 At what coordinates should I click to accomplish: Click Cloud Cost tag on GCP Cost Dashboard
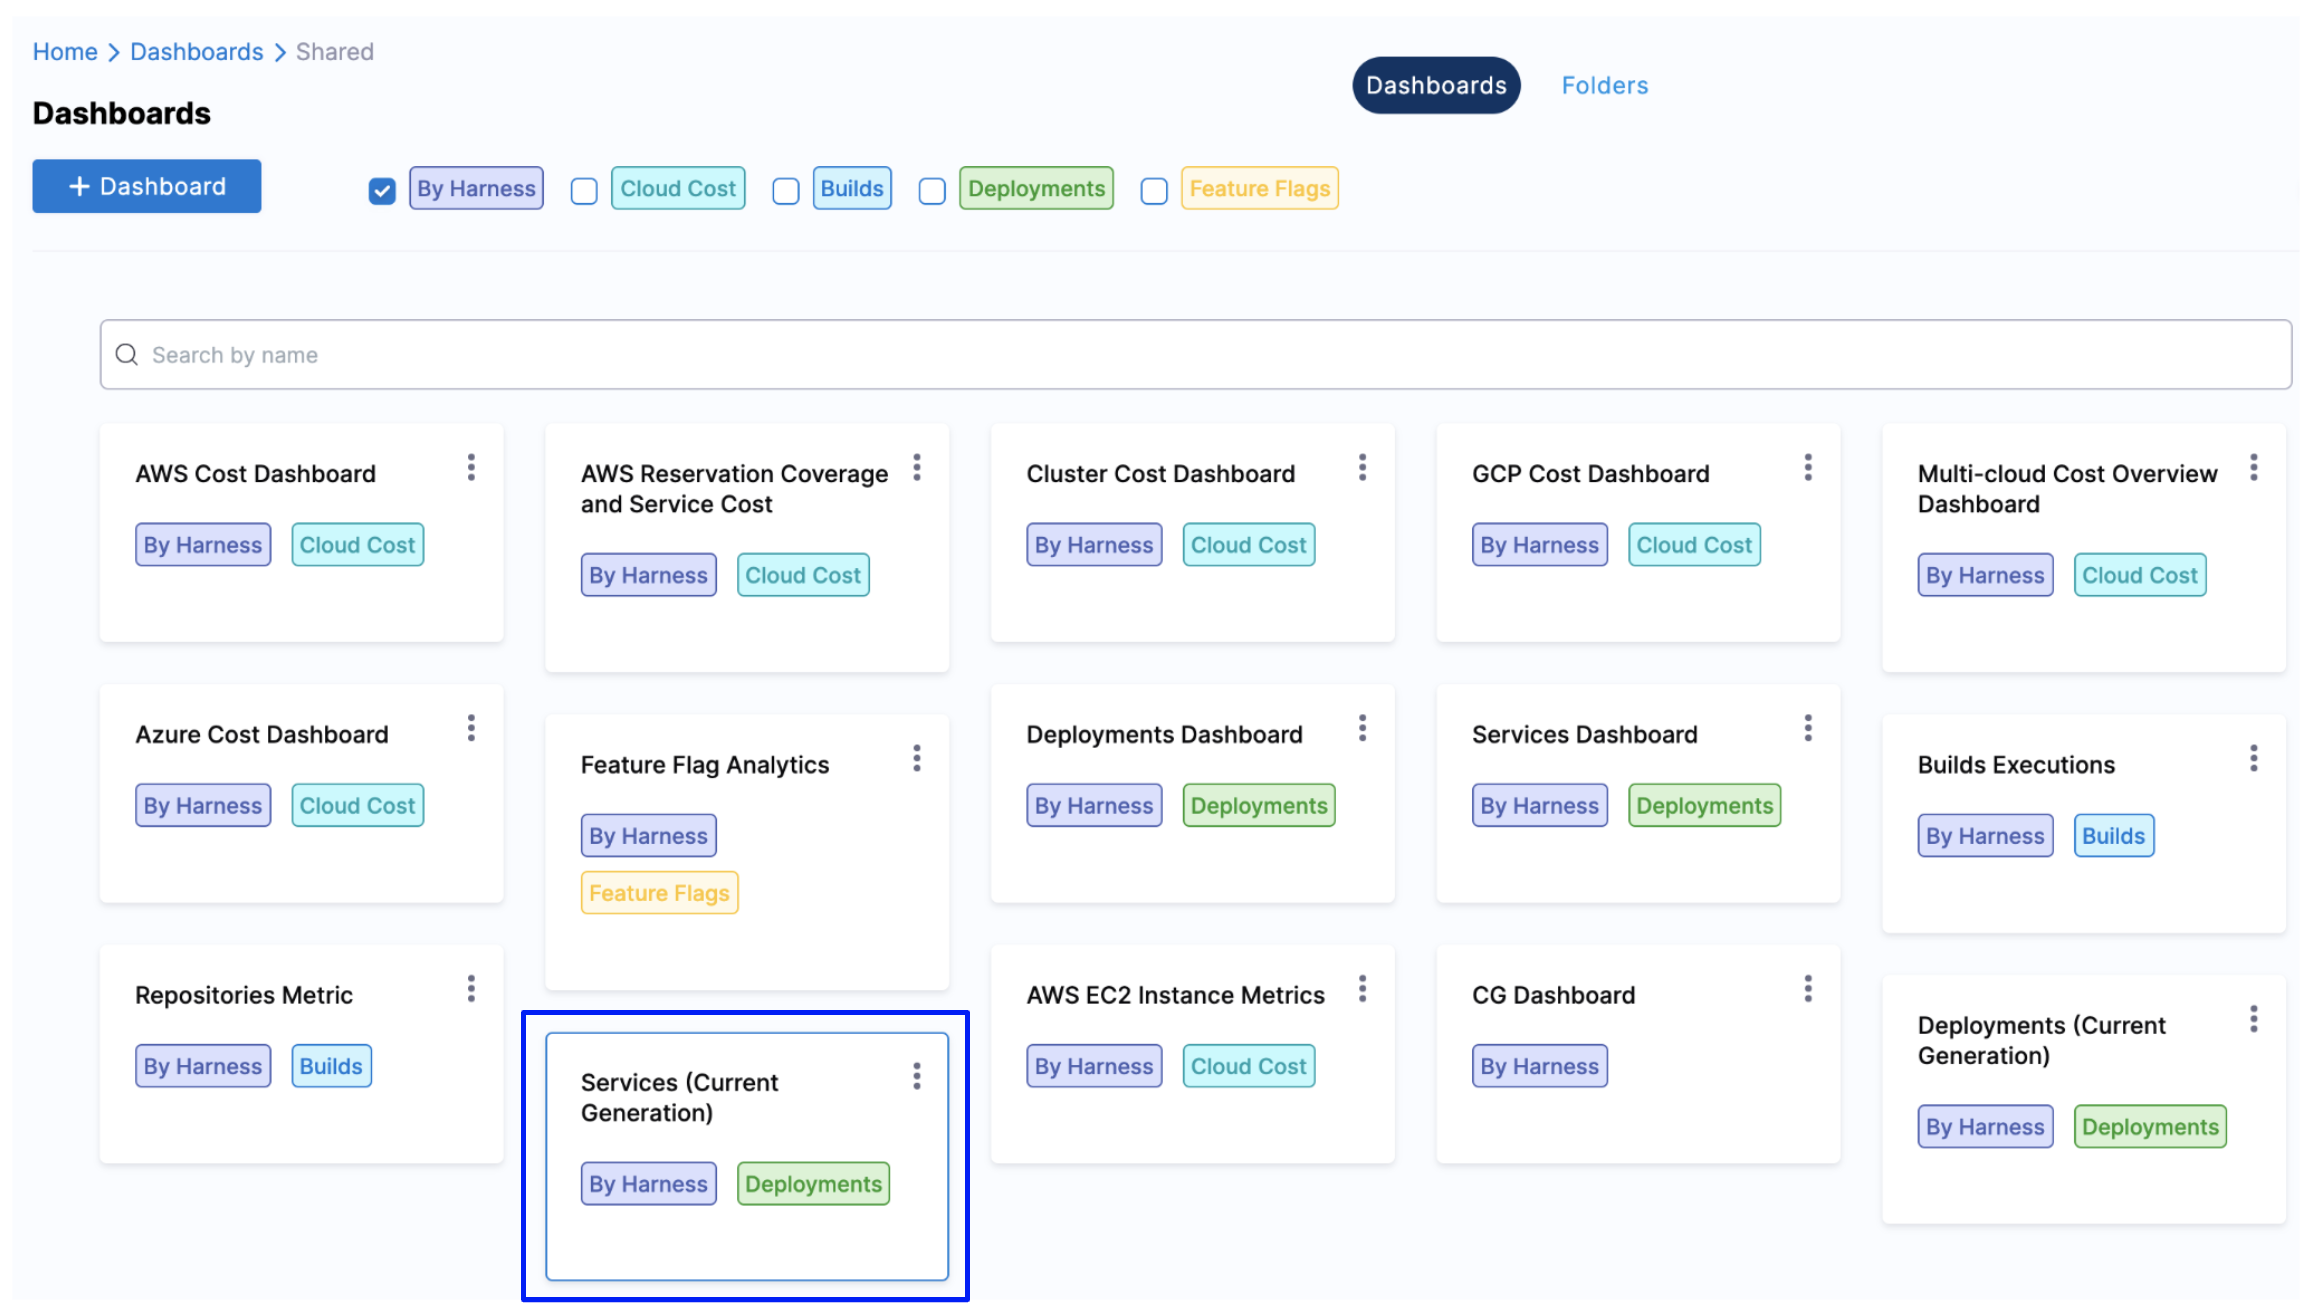(1695, 545)
